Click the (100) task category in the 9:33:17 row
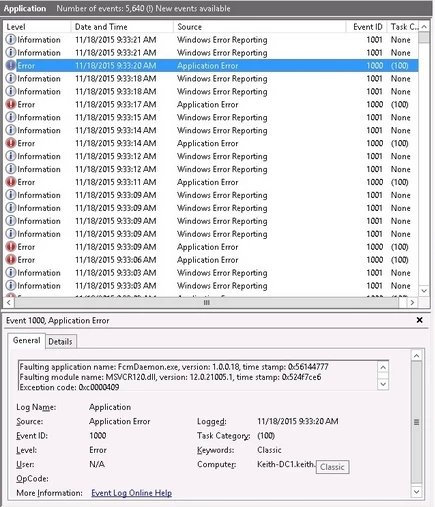The height and width of the screenshot is (507, 435). [399, 104]
